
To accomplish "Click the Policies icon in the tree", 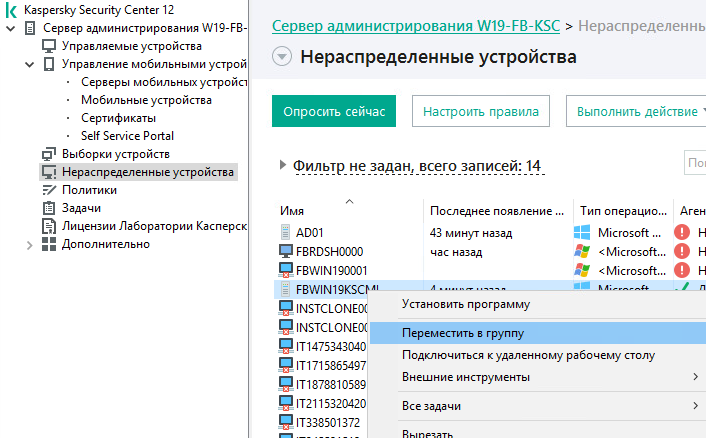I will pos(49,190).
